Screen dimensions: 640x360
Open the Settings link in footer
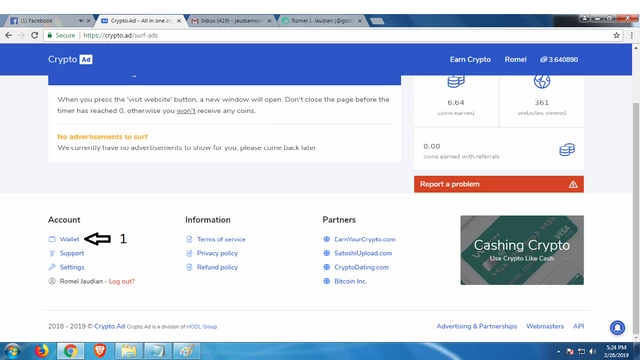[72, 267]
